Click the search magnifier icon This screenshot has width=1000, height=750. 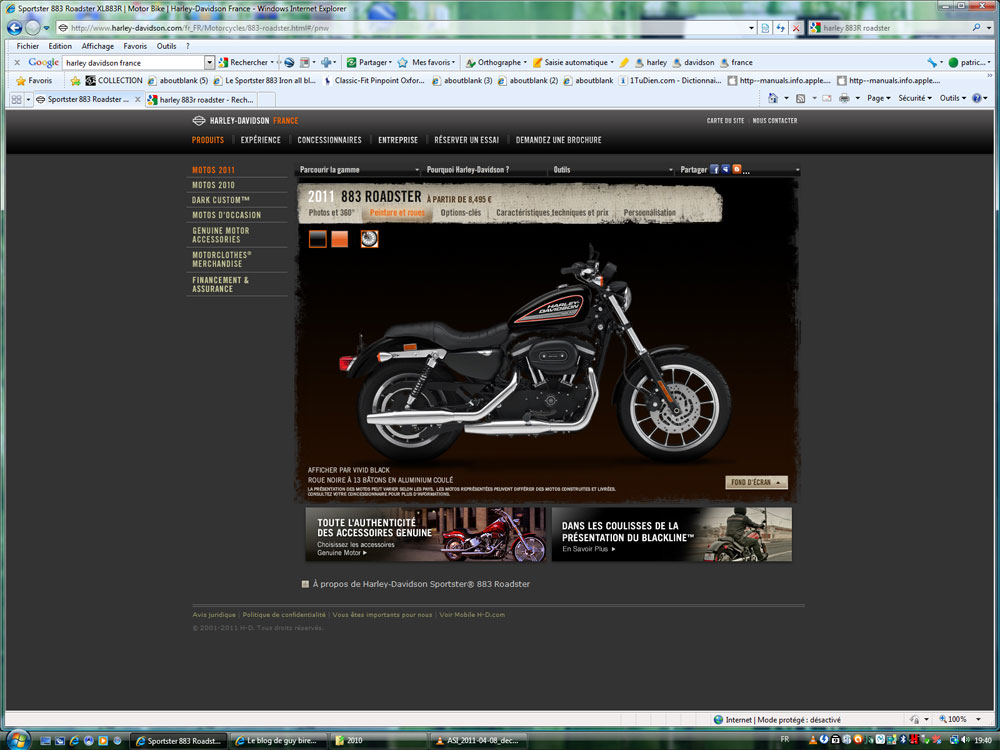(976, 27)
